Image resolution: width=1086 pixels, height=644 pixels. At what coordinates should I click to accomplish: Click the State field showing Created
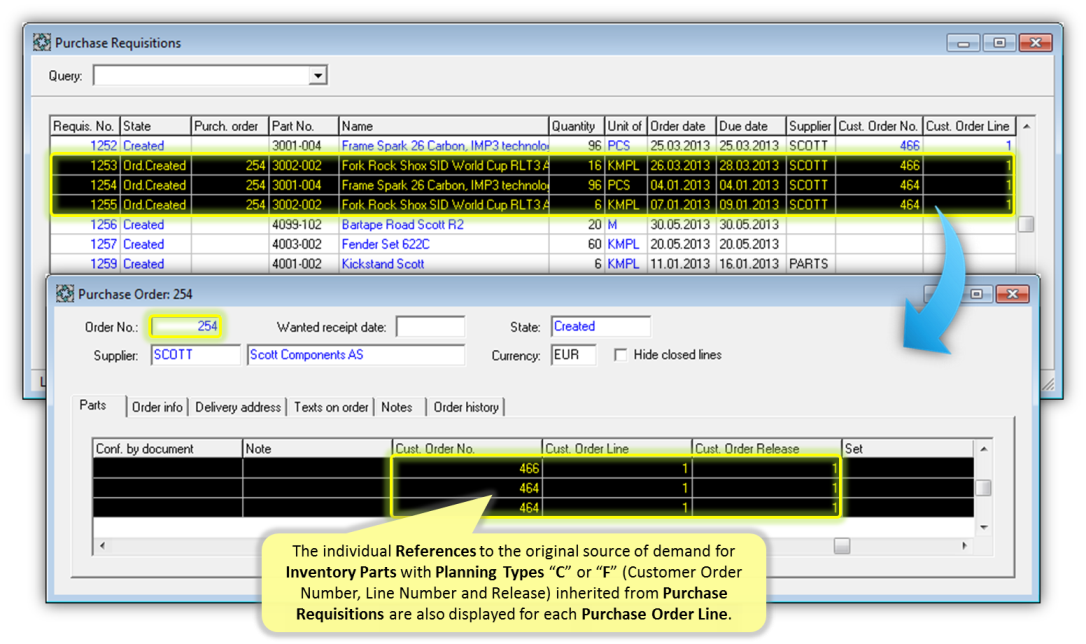coord(600,326)
